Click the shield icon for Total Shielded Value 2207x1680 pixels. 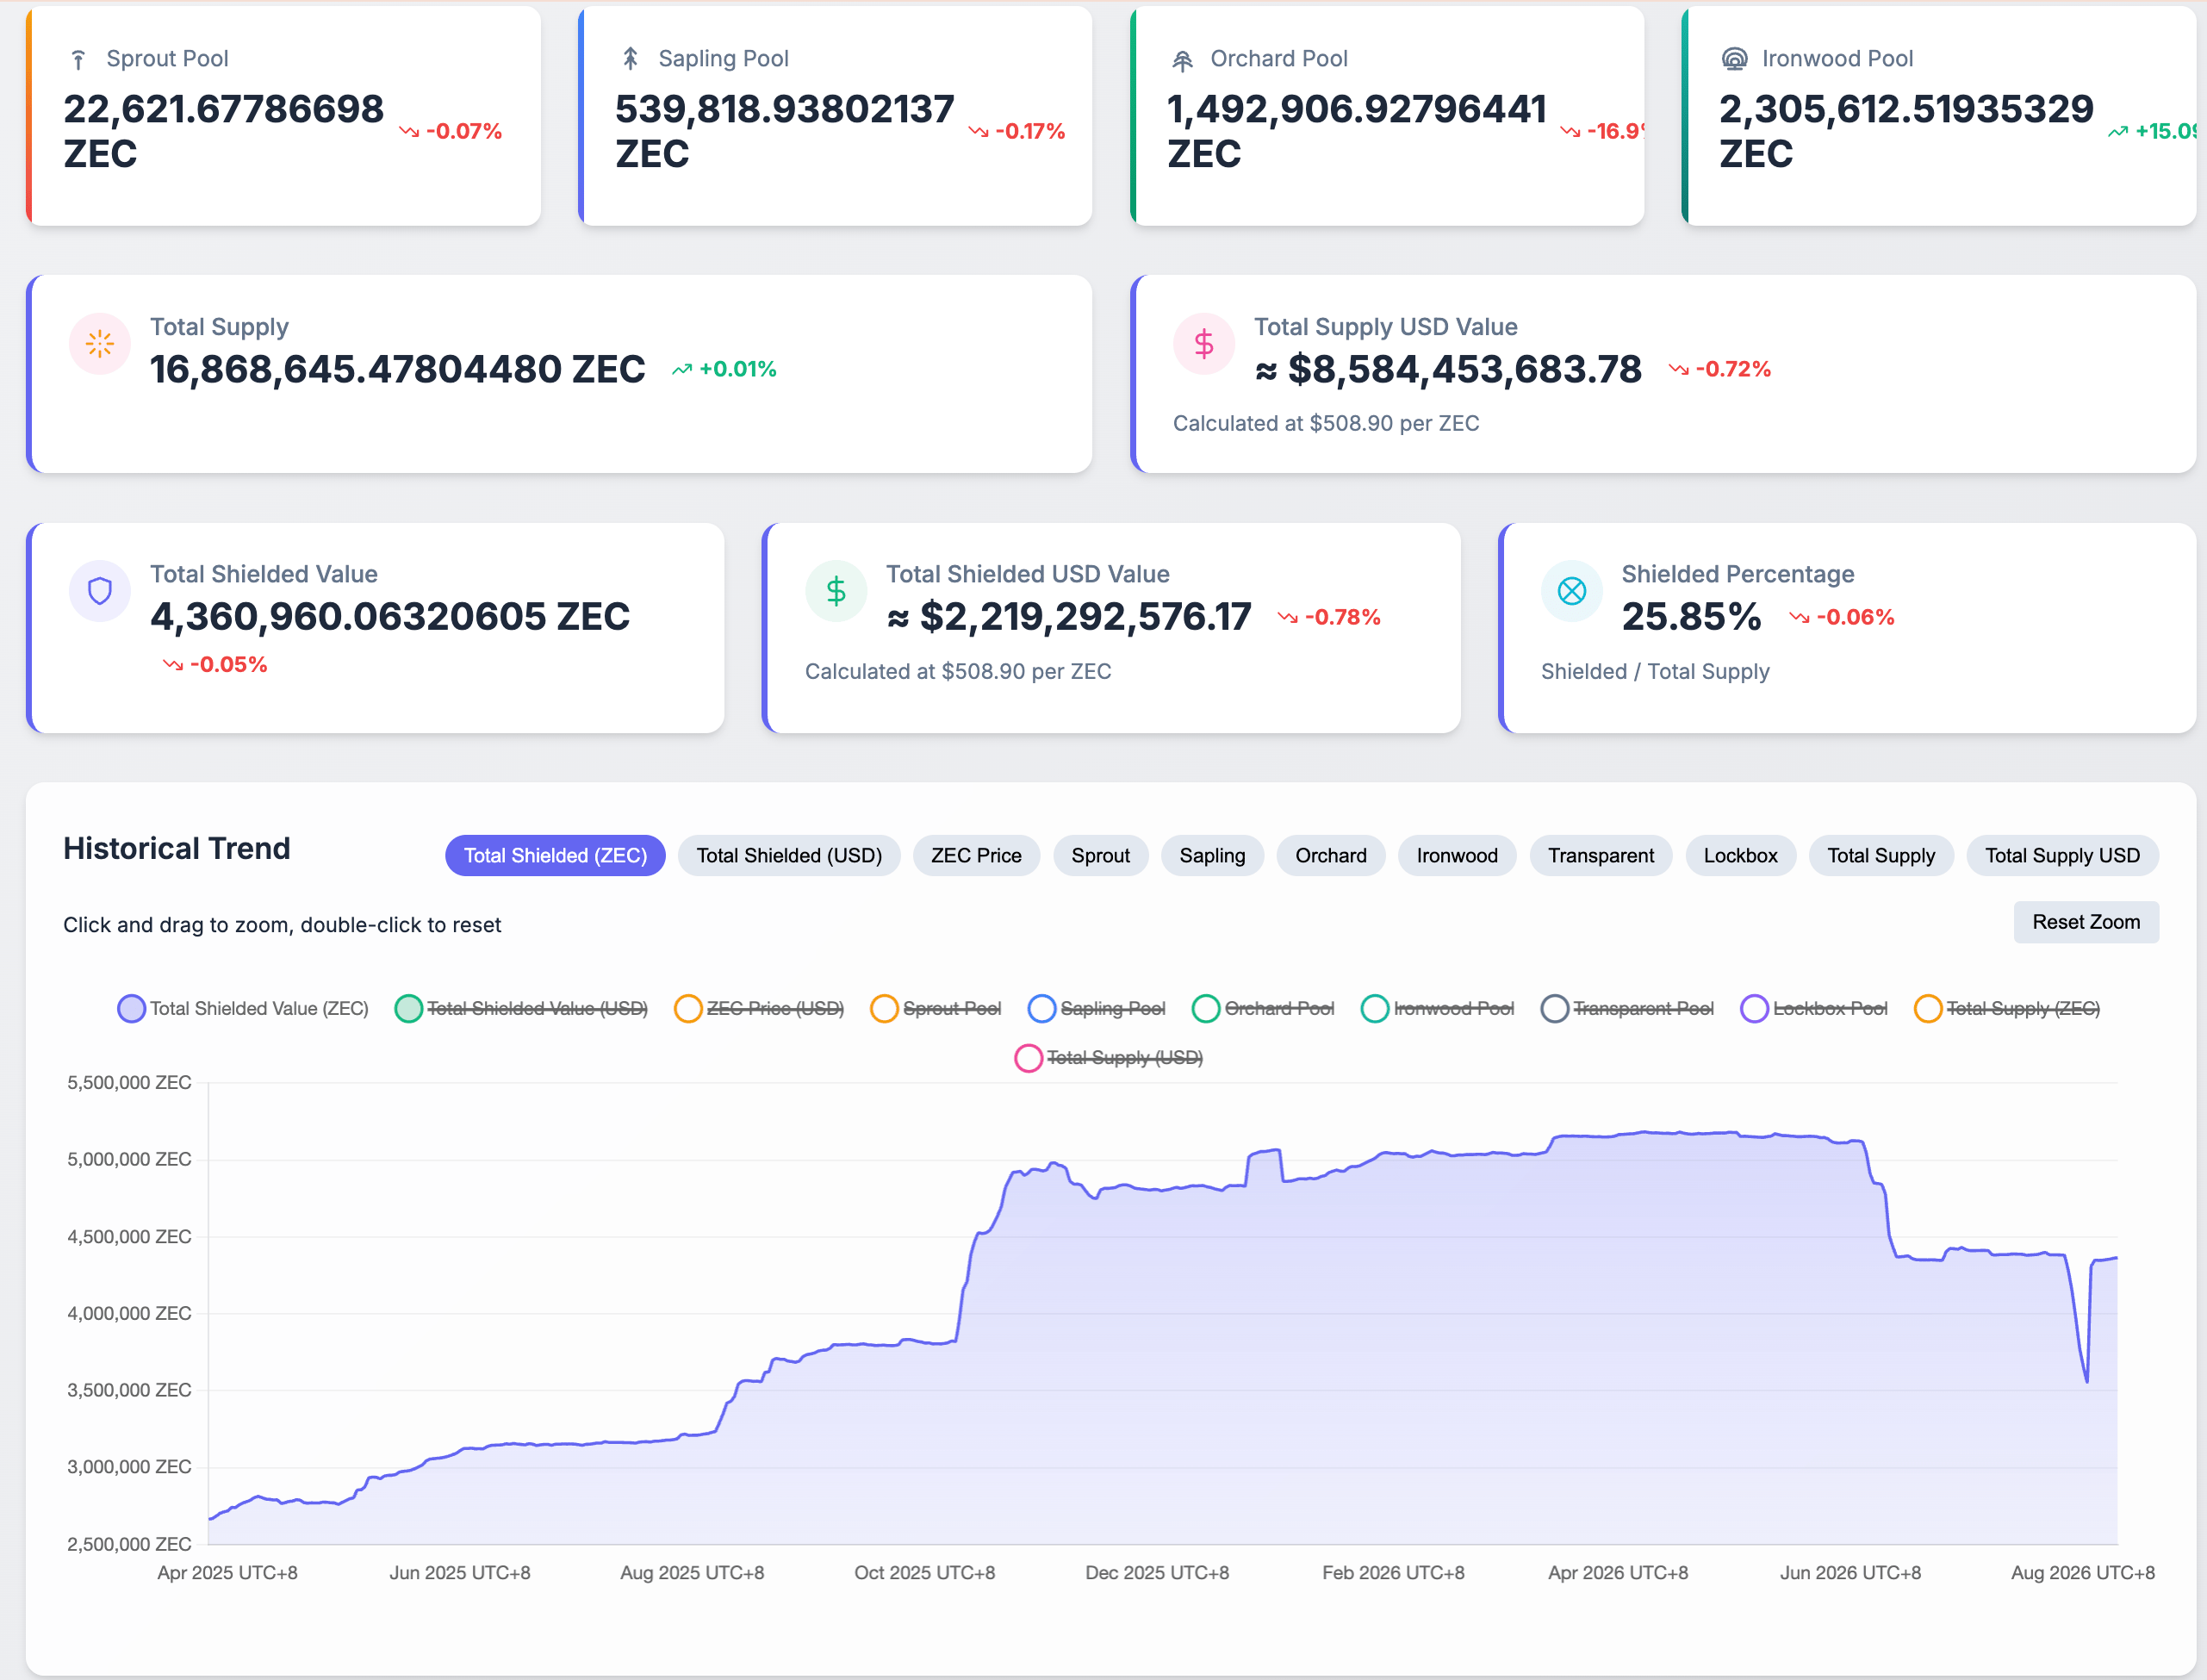(x=100, y=591)
